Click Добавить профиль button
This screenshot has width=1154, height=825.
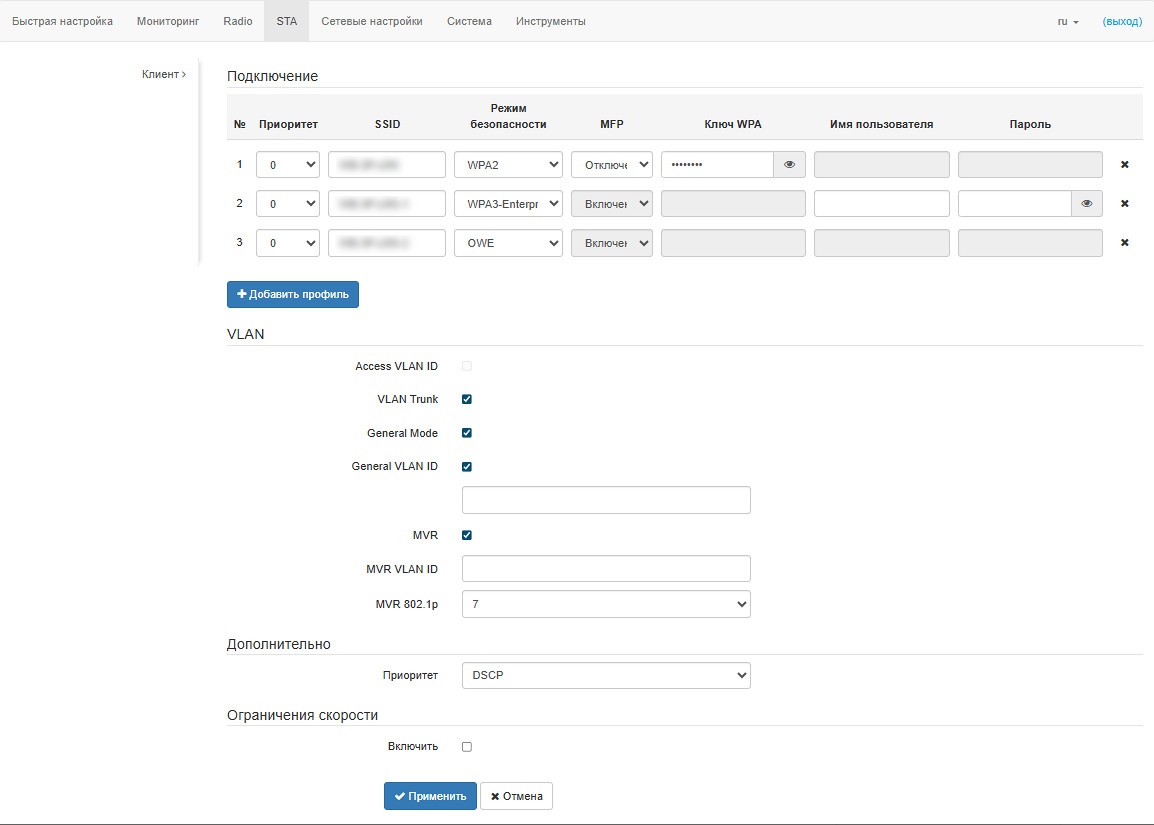point(293,294)
